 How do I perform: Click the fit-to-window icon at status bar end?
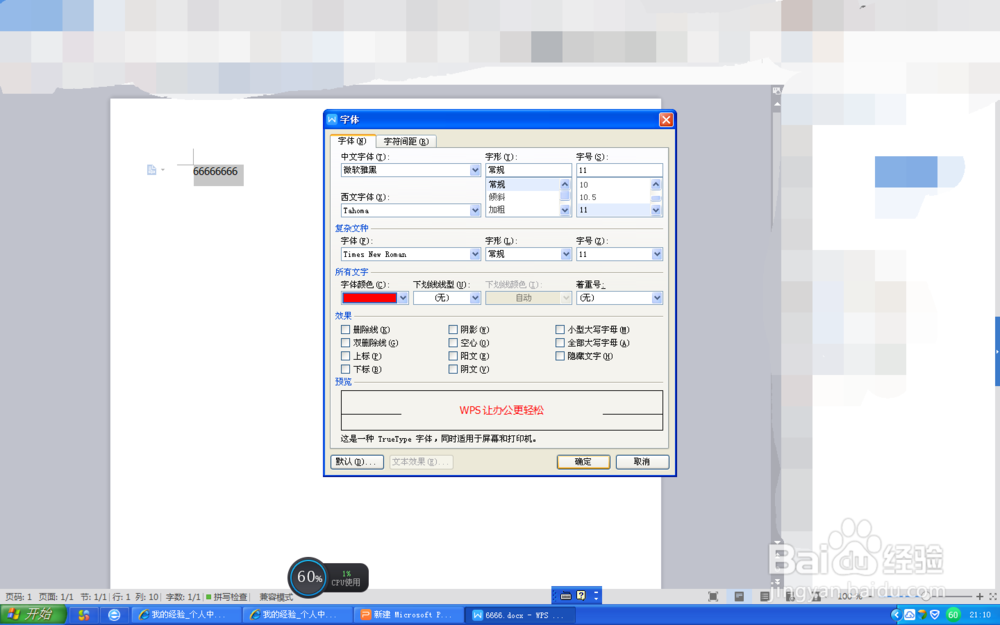point(993,596)
